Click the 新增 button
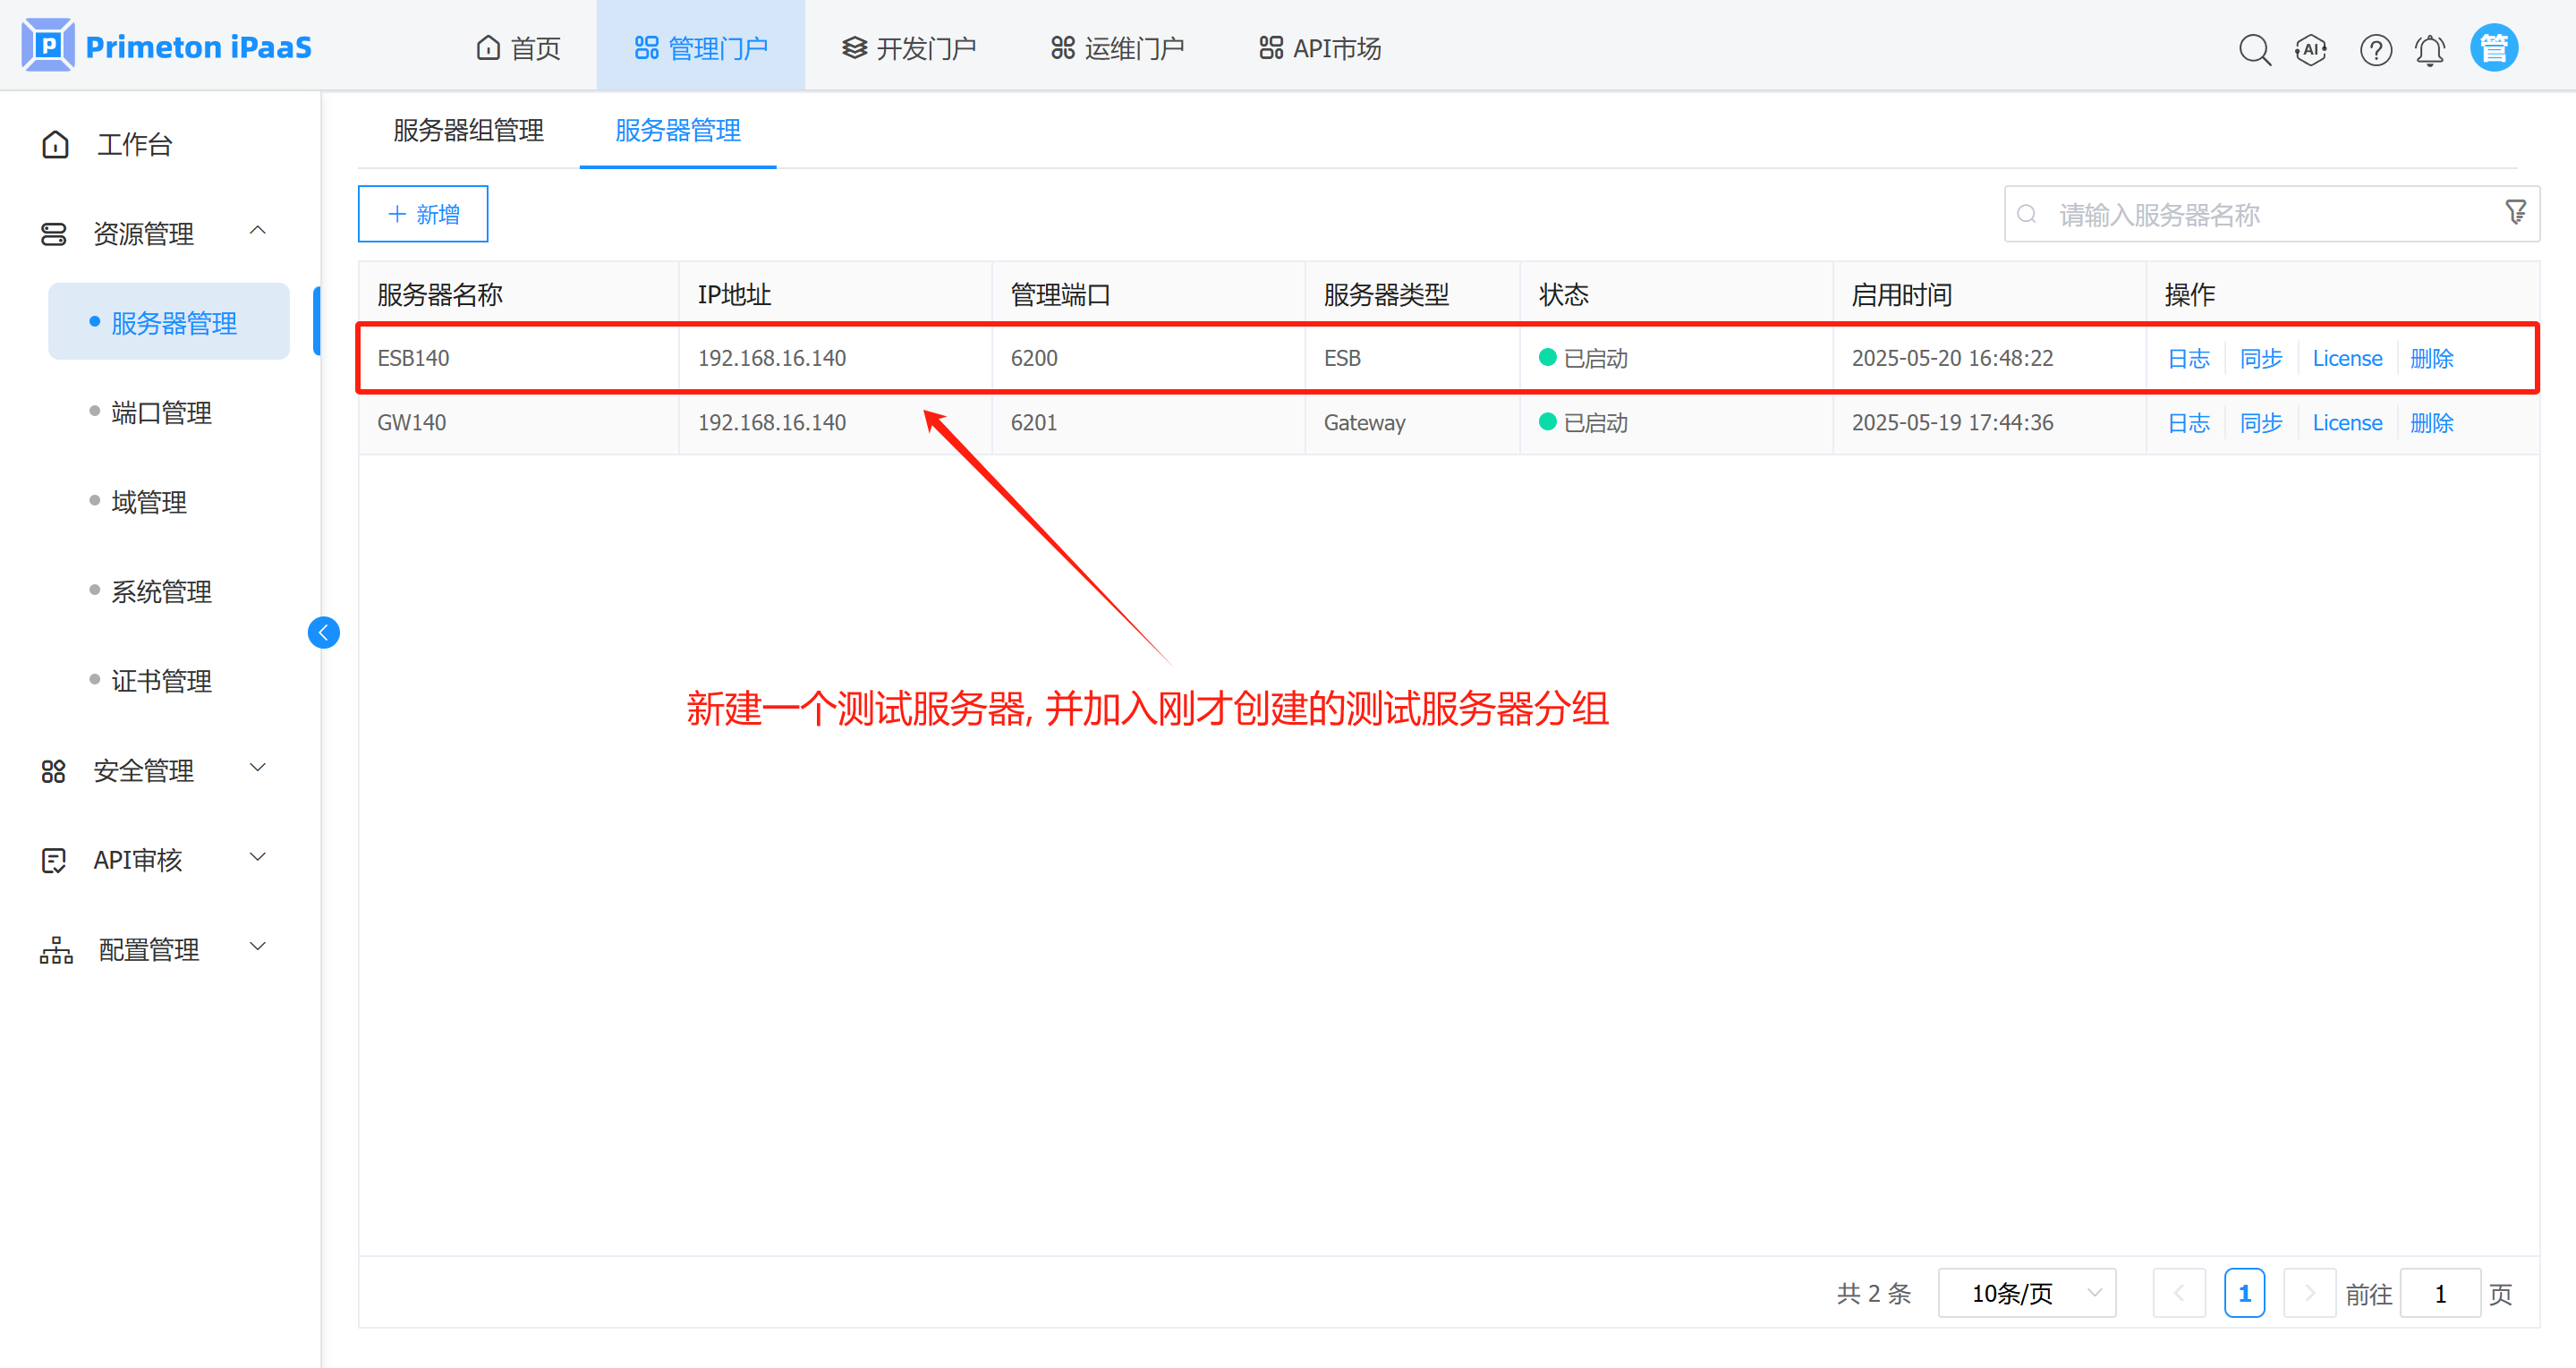 coord(423,214)
